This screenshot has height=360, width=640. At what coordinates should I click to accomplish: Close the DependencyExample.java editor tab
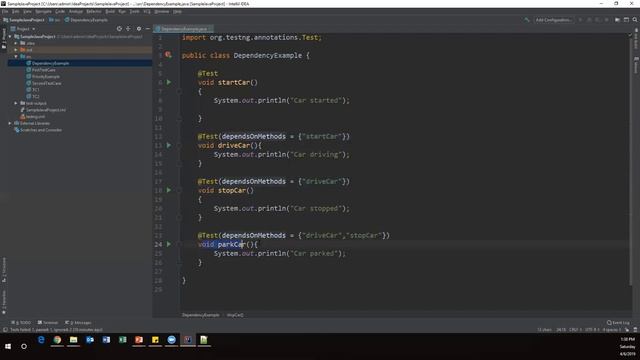click(210, 29)
